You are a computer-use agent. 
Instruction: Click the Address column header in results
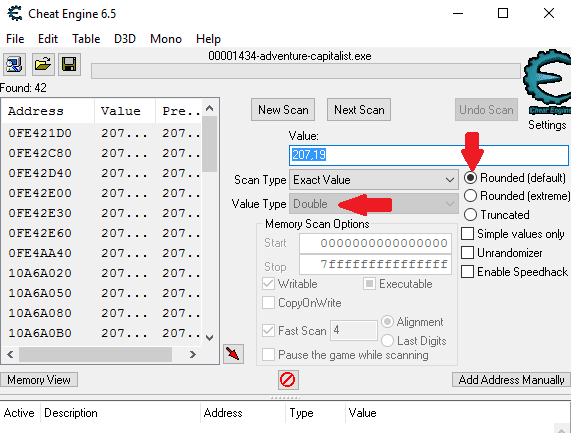click(48, 111)
